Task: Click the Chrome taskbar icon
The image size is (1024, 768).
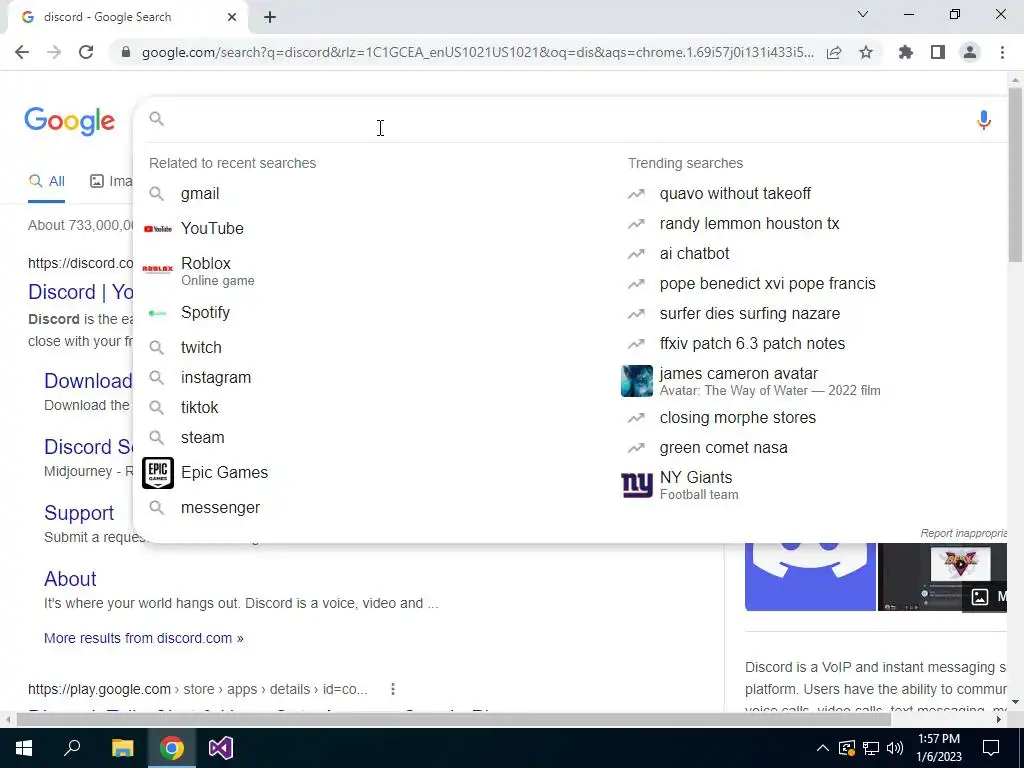Action: pyautogui.click(x=172, y=748)
